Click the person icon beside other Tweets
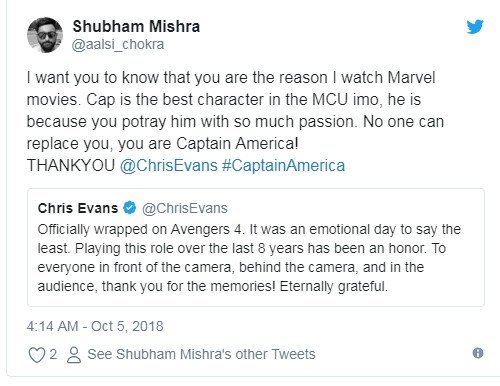 (74, 355)
